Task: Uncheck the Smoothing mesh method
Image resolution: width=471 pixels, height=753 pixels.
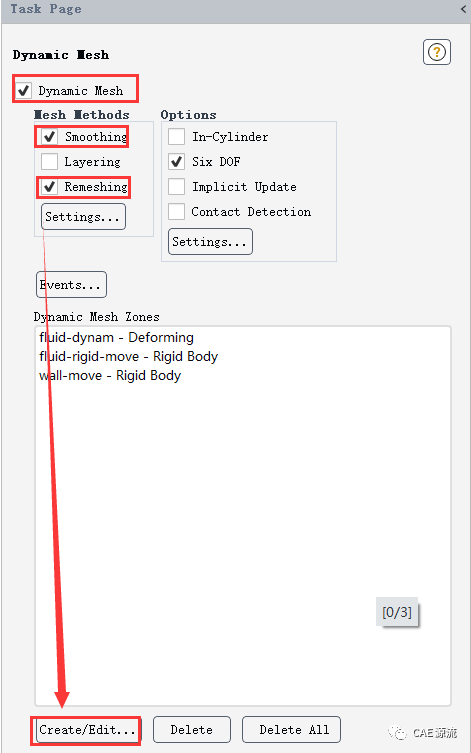Action: coord(49,137)
